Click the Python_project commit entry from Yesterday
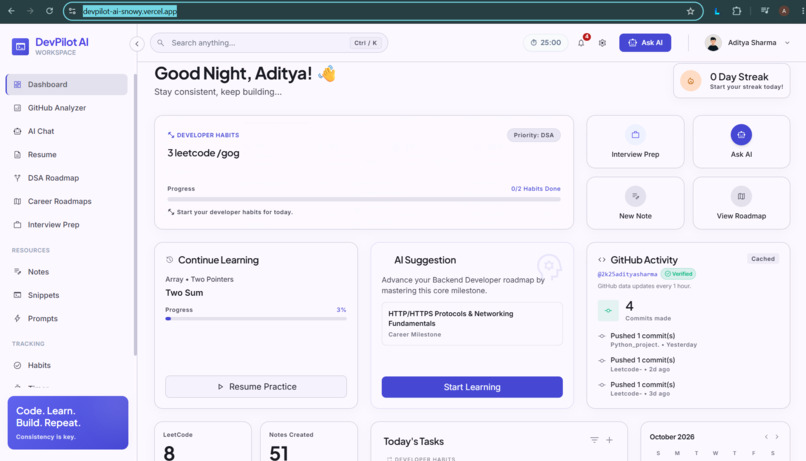Image resolution: width=806 pixels, height=461 pixels. click(x=689, y=340)
